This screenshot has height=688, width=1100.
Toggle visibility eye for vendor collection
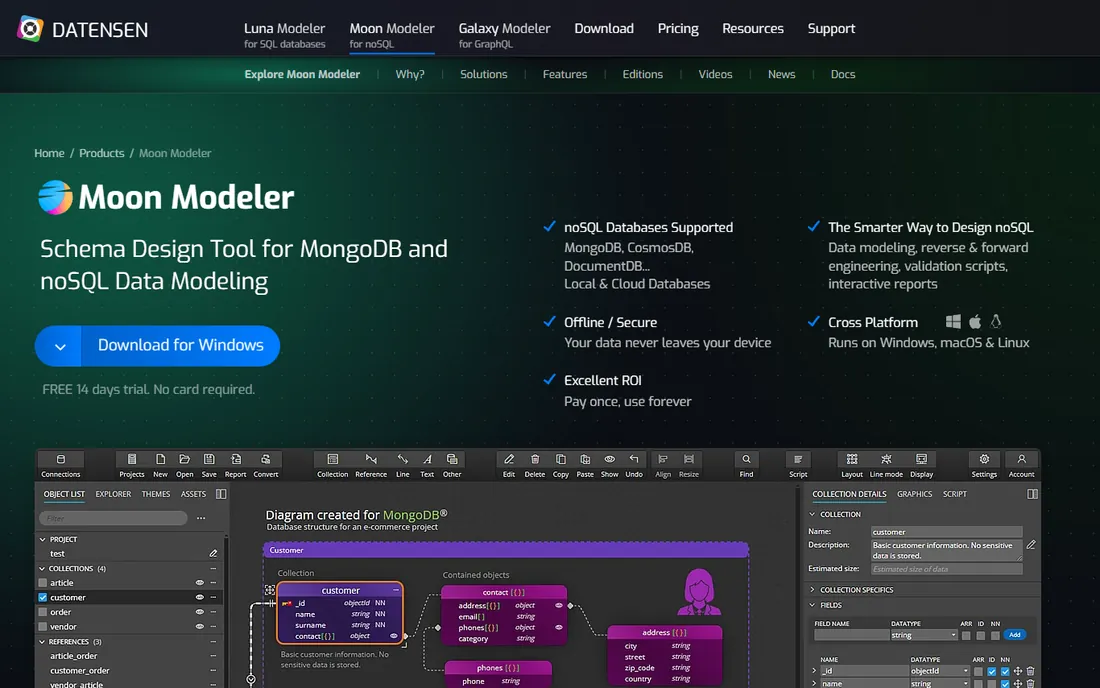[200, 627]
